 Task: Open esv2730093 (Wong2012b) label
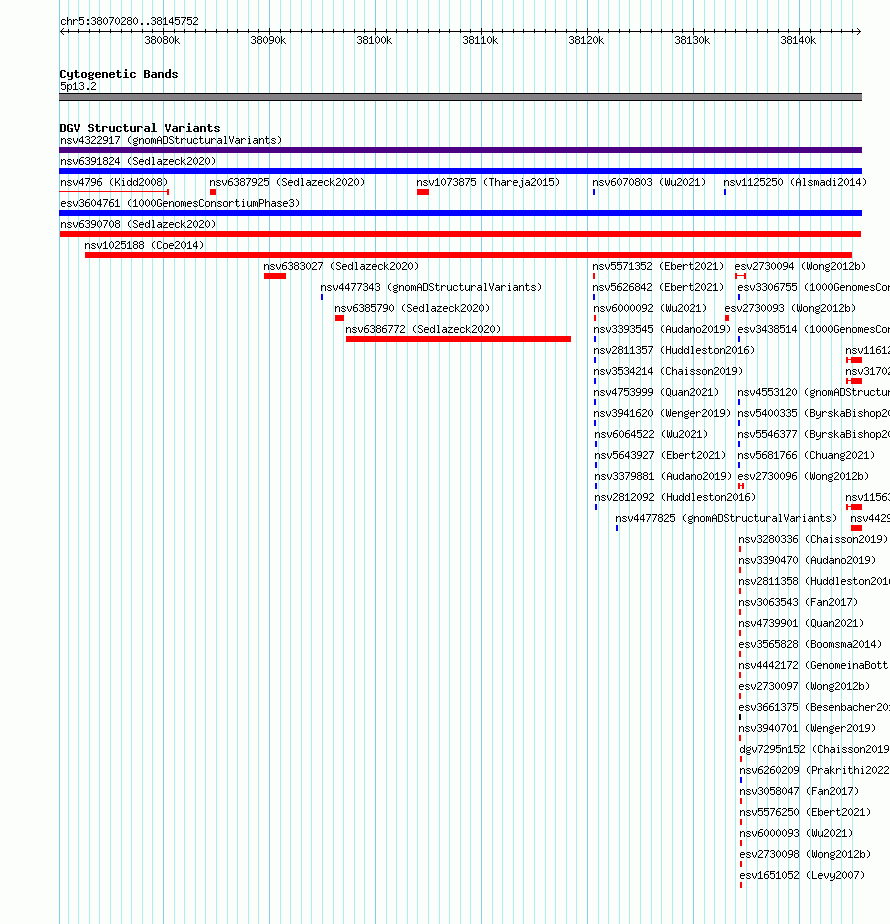[790, 308]
